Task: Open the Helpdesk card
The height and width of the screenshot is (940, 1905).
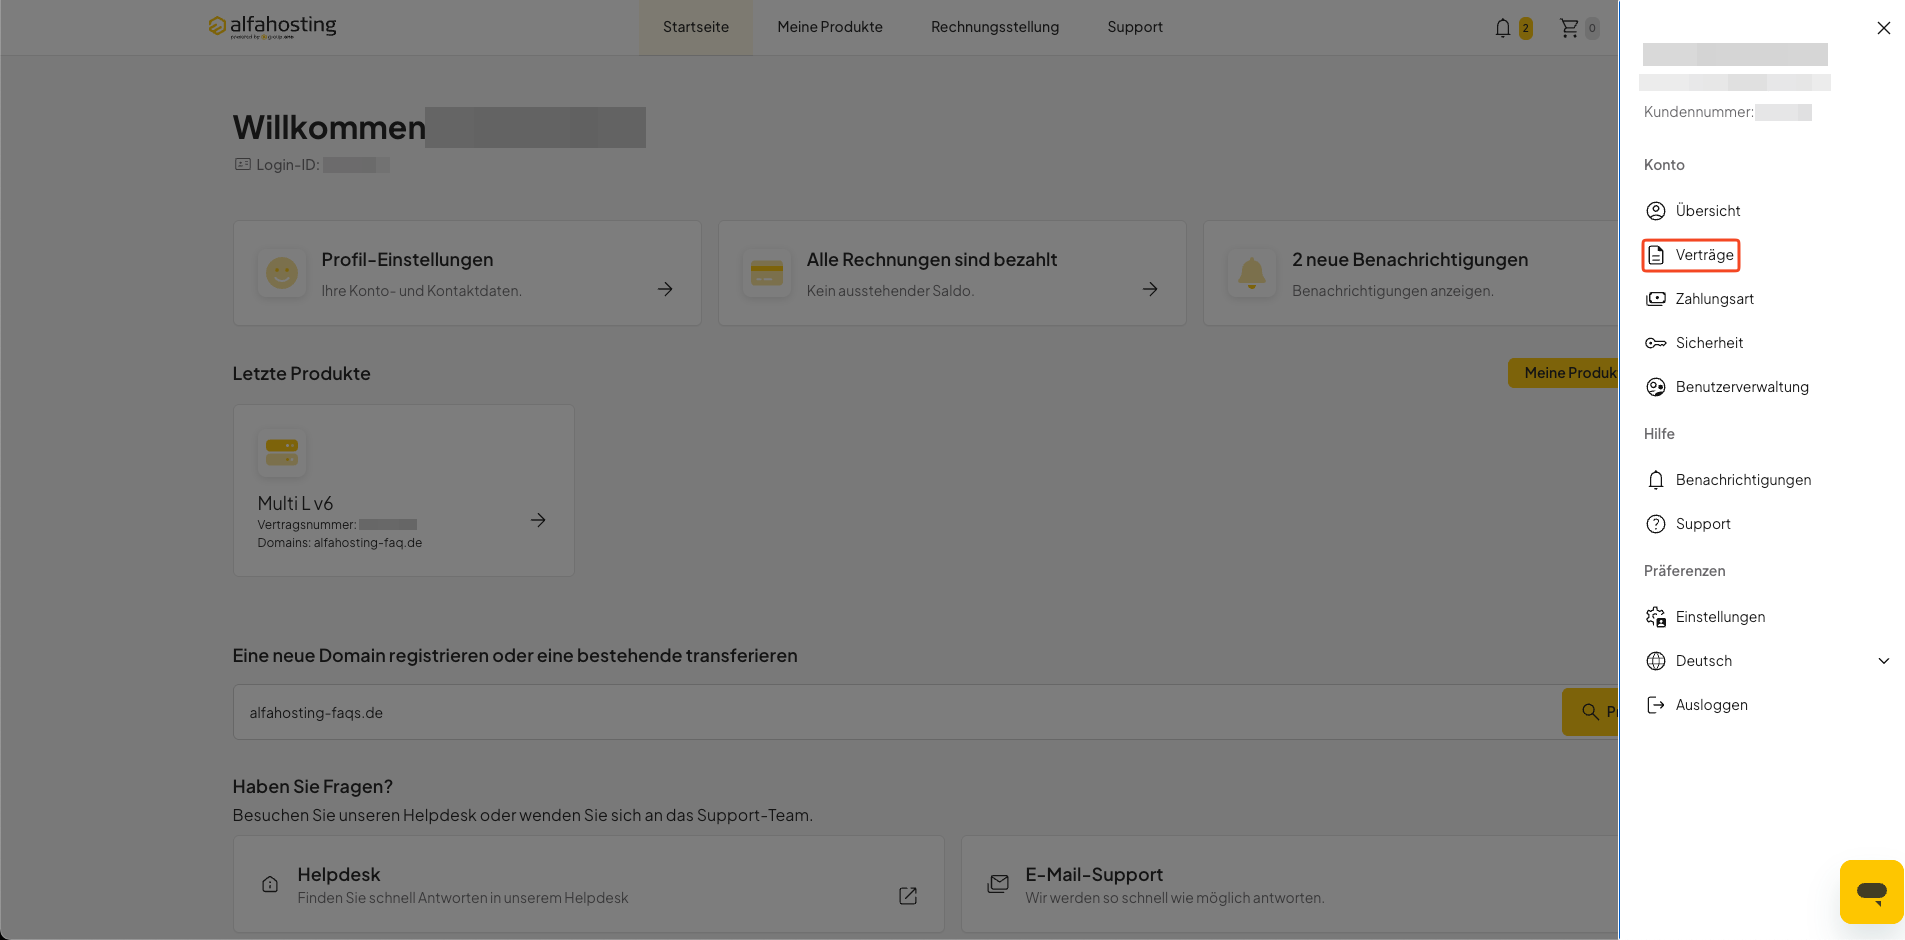Action: (x=589, y=884)
